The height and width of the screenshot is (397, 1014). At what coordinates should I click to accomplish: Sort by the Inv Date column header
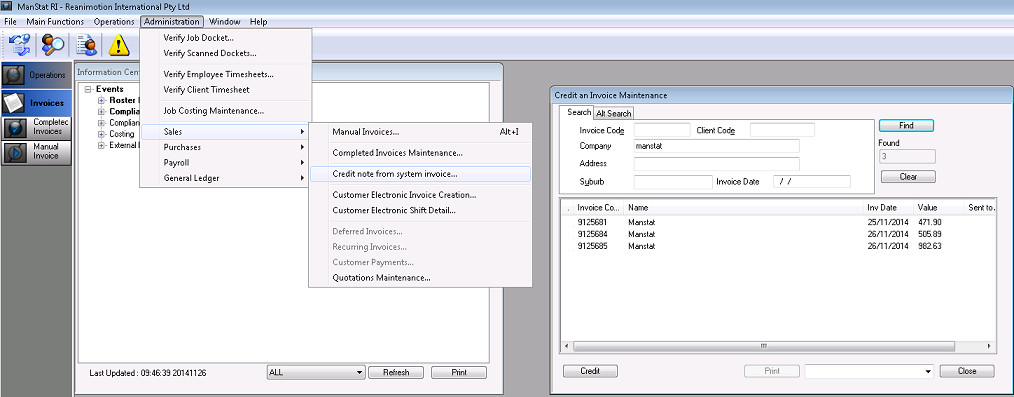(x=888, y=208)
